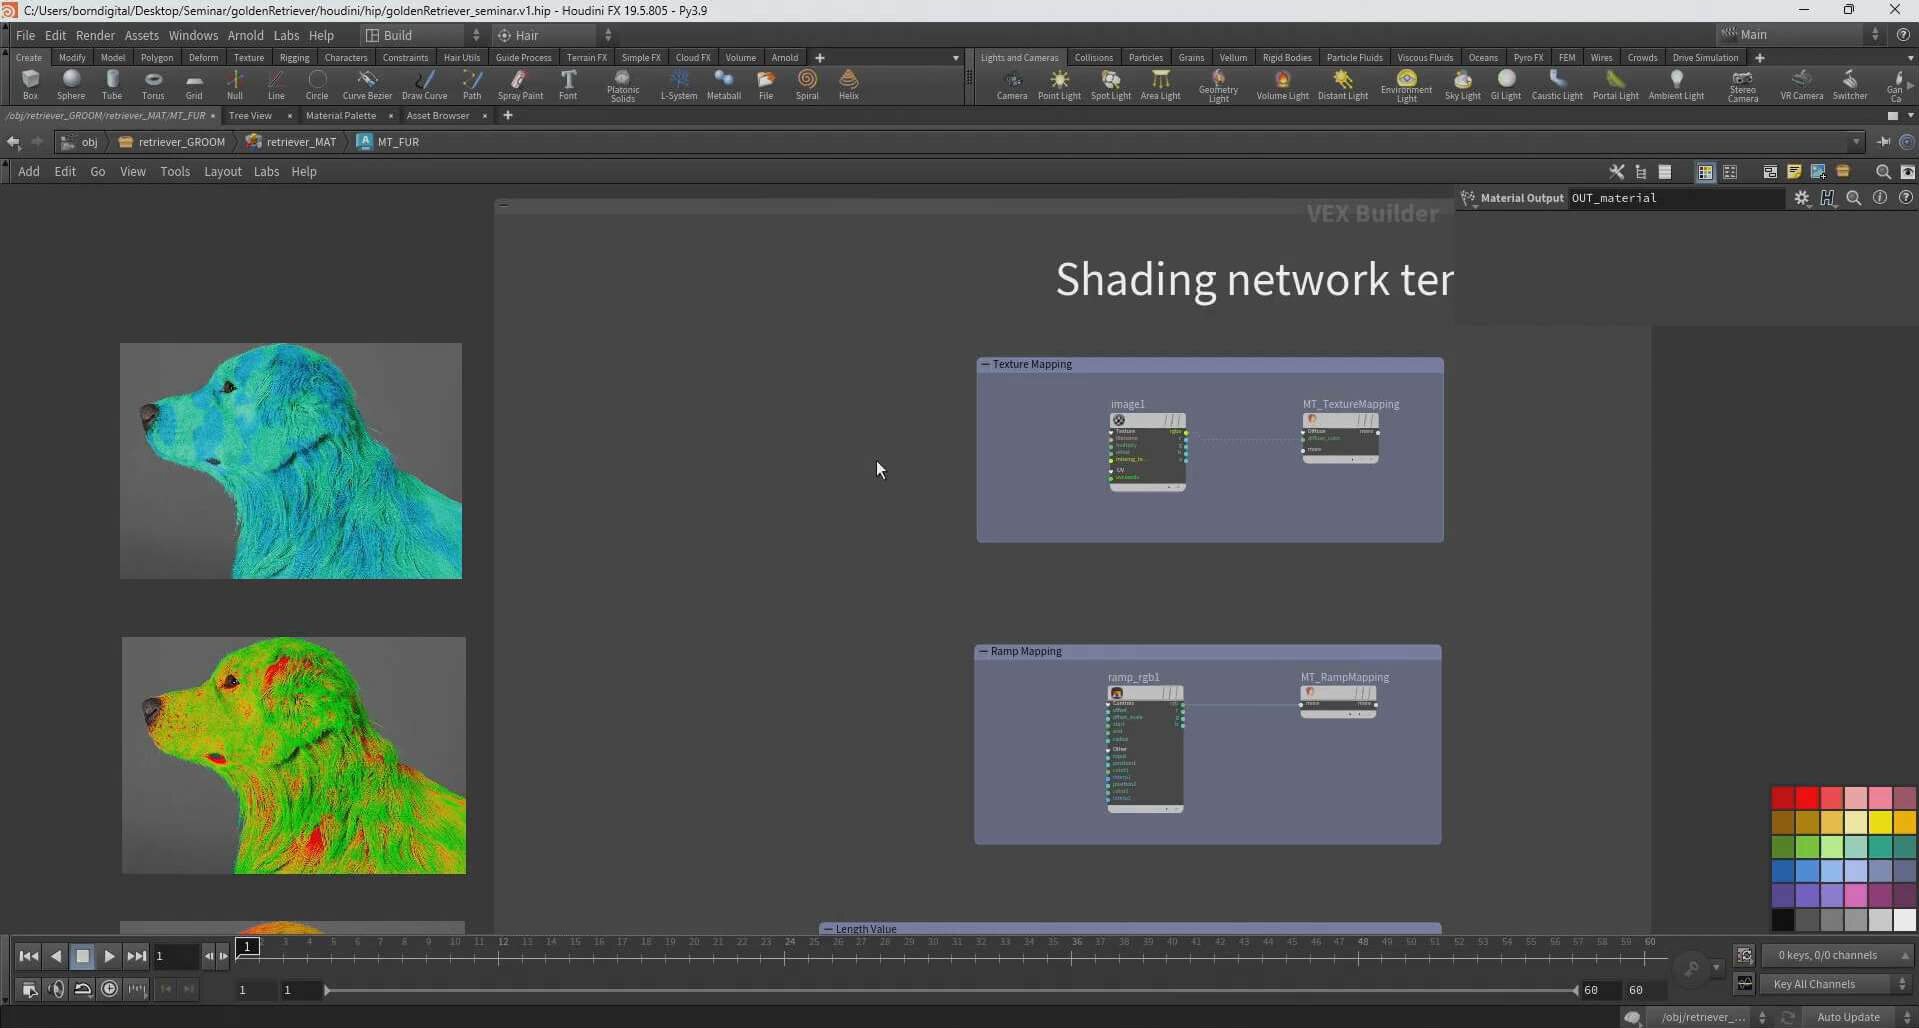Click the Sky Light shelf icon
Viewport: 1919px width, 1028px height.
pos(1462,84)
